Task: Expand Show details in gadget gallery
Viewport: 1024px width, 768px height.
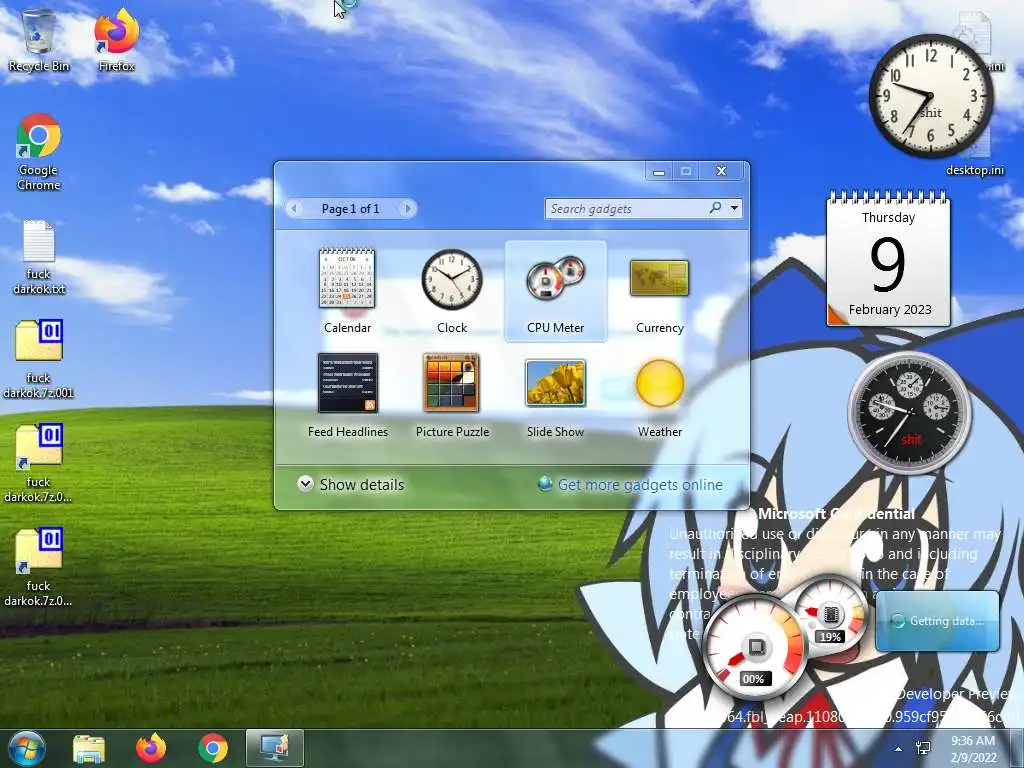Action: [351, 485]
